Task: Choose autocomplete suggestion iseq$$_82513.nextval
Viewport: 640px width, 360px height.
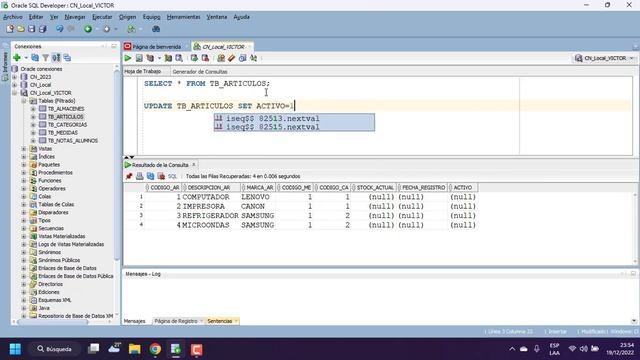Action: pyautogui.click(x=294, y=118)
